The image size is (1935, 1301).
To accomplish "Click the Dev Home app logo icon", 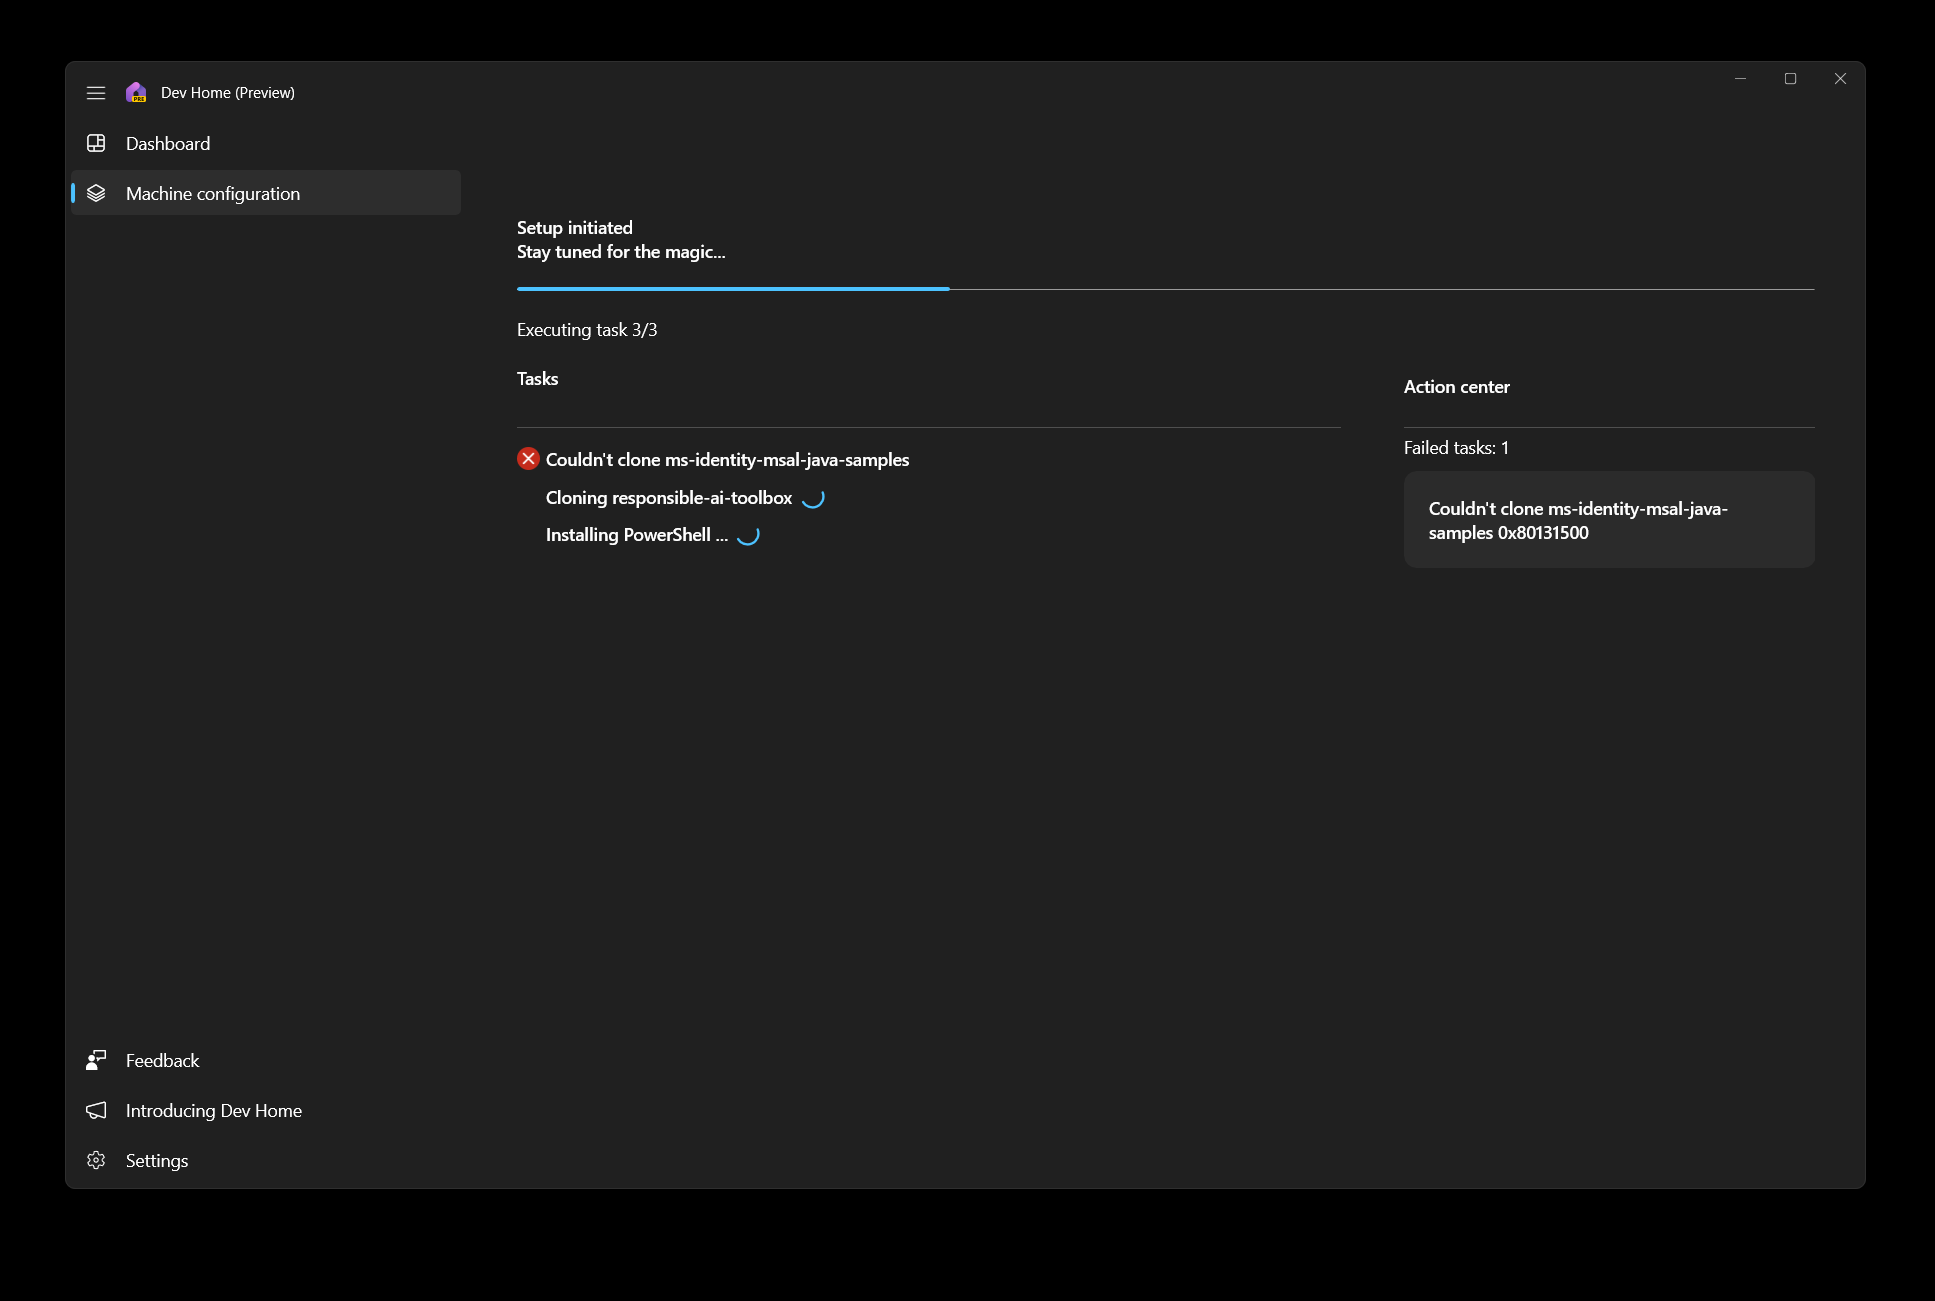I will click(136, 92).
